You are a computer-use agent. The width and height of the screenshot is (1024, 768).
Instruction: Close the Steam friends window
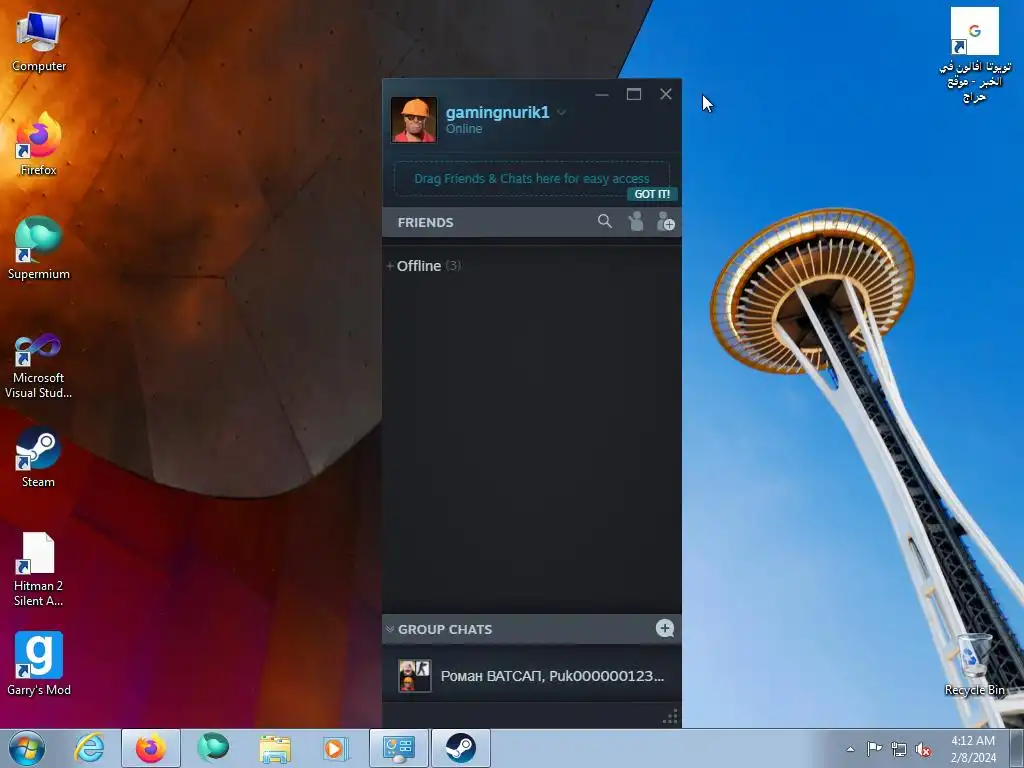point(665,95)
